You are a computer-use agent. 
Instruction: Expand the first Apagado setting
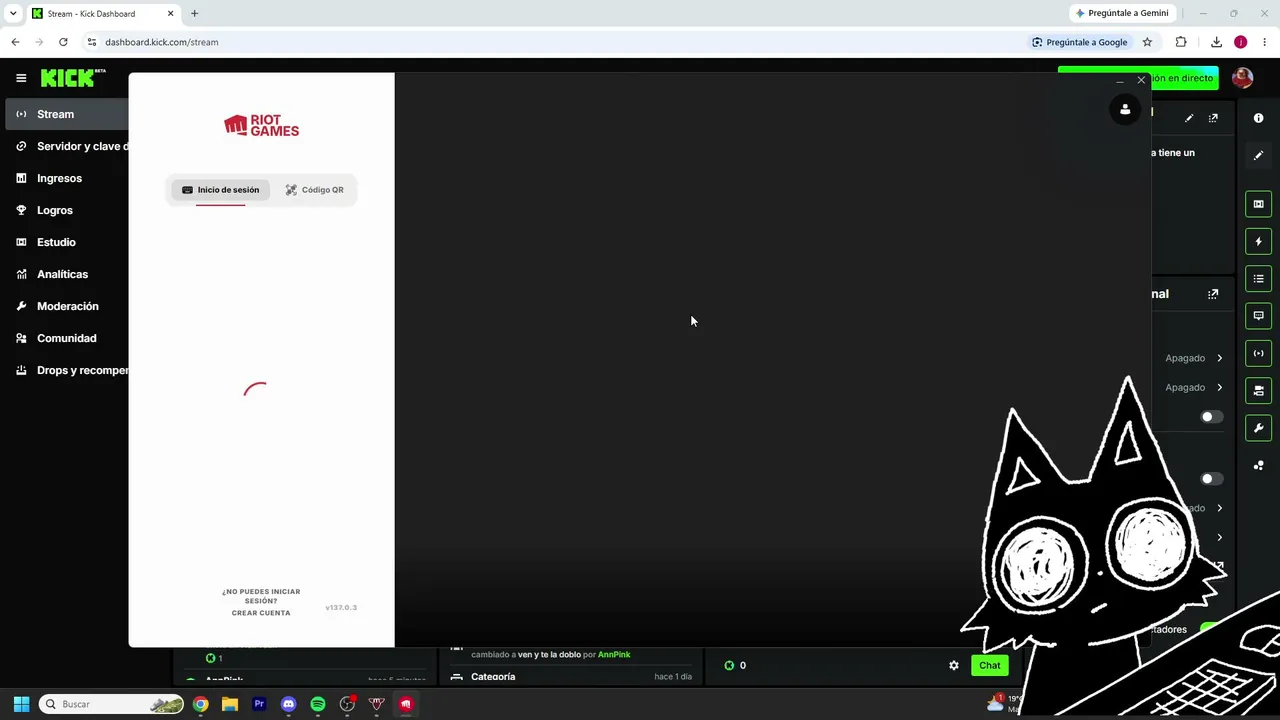[1193, 358]
